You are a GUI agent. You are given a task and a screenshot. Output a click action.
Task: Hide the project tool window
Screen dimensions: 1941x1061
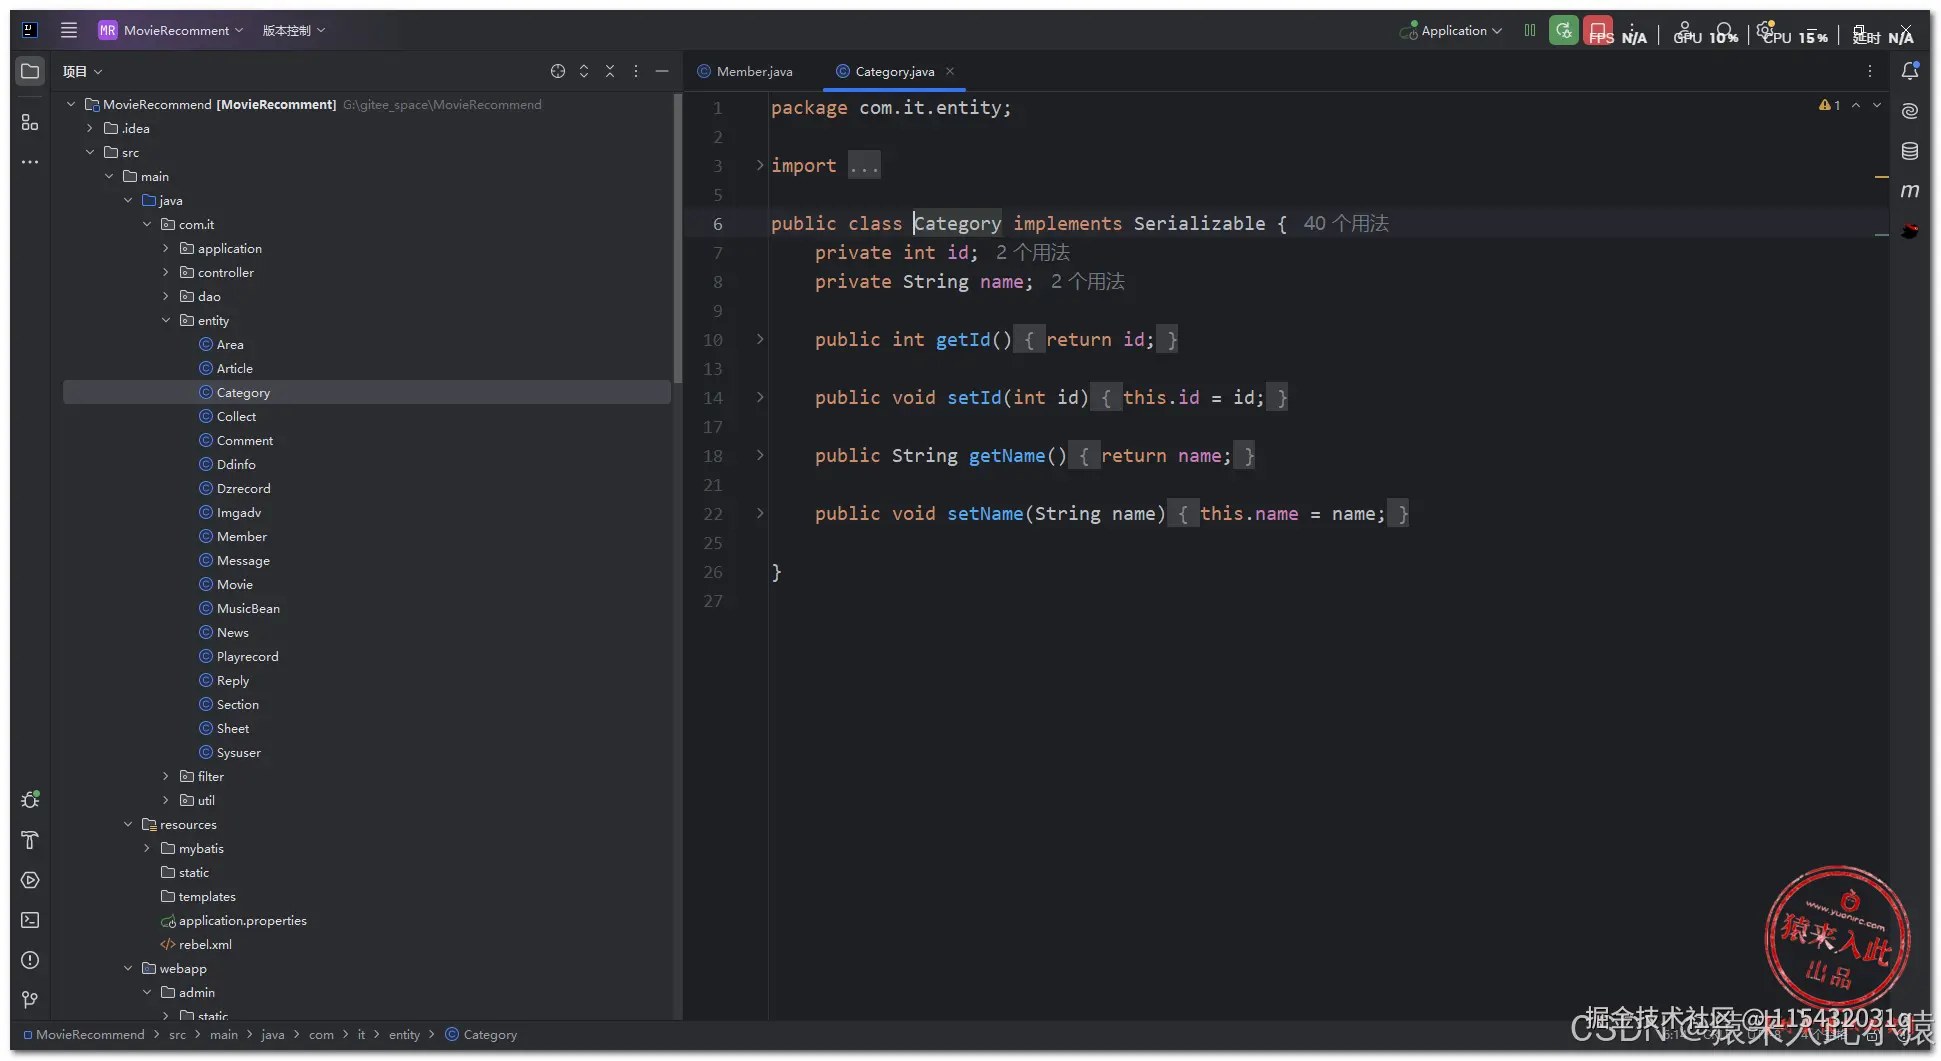(x=662, y=71)
